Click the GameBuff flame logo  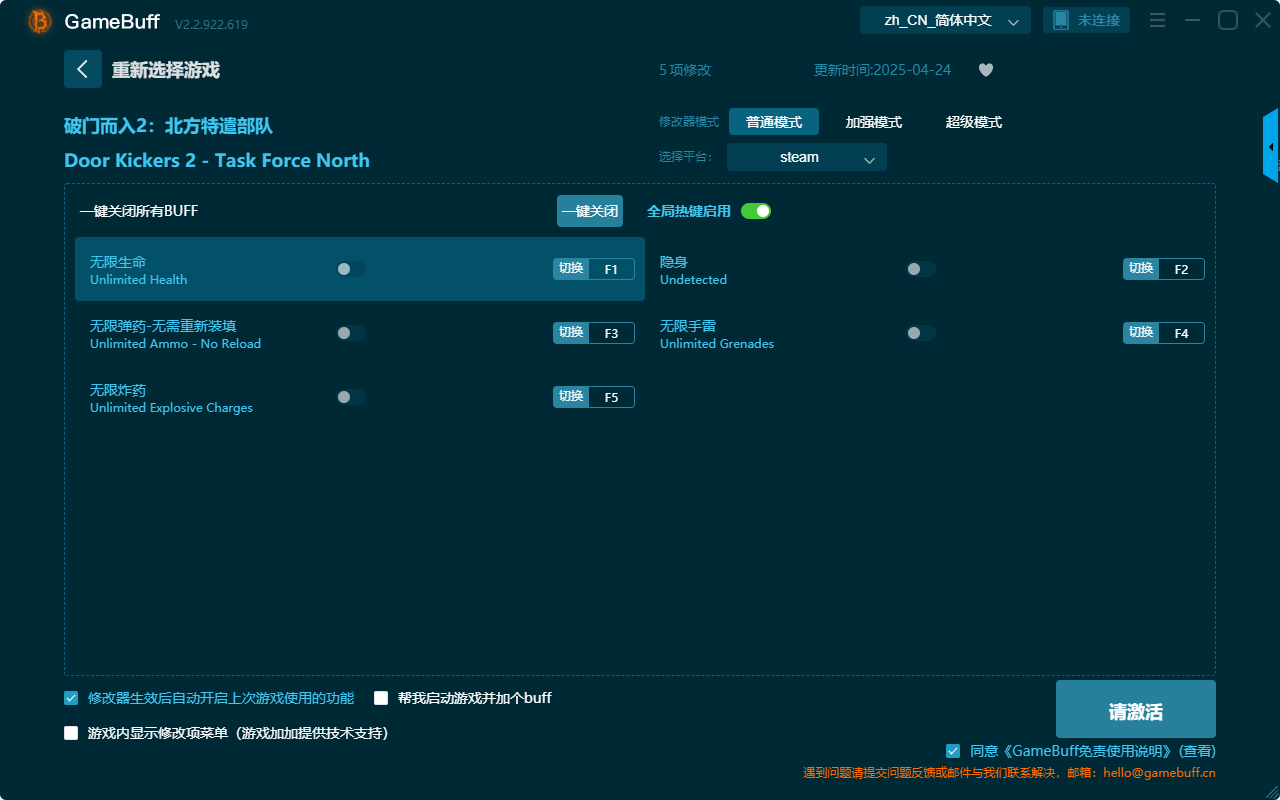(38, 20)
